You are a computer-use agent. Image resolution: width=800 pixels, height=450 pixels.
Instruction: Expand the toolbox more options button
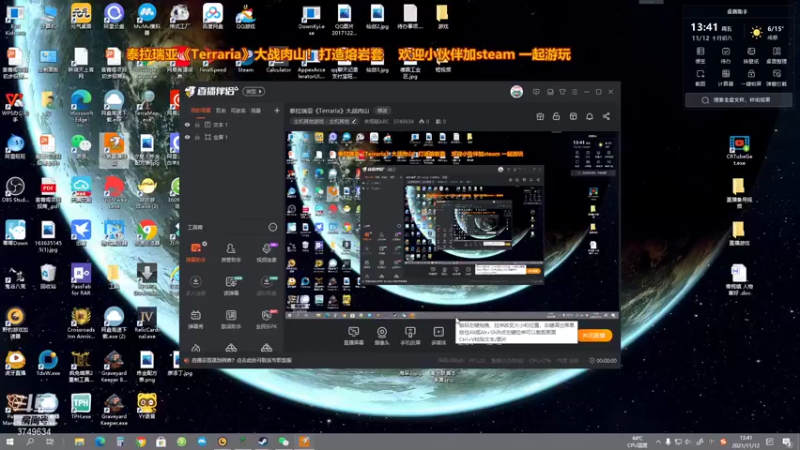273,227
